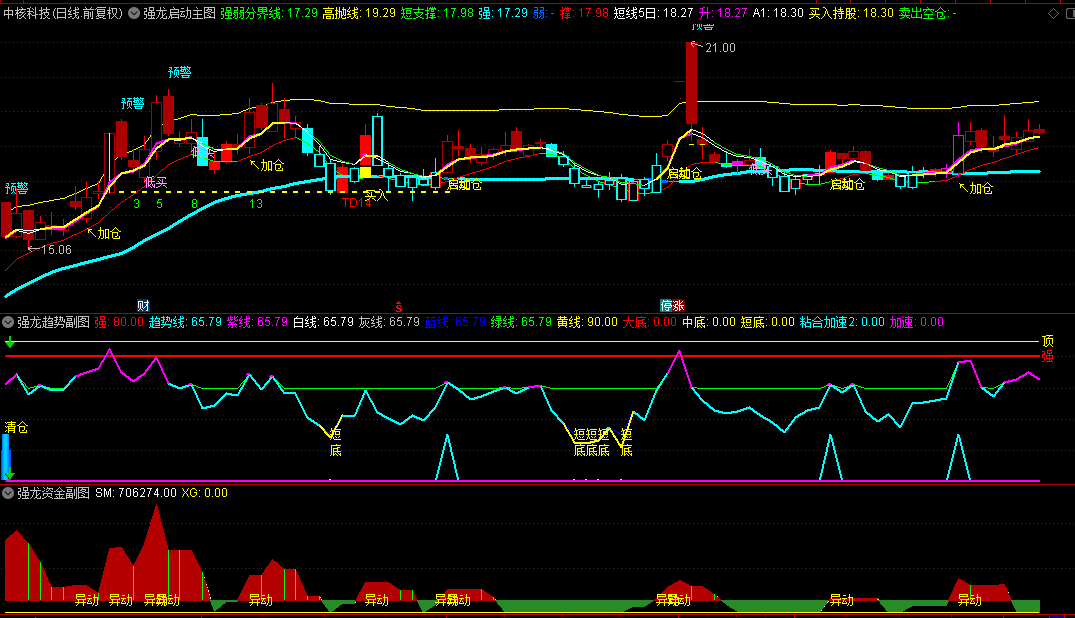
Task: Expand the 强龙趋势副图 indicator dropdown arrow
Action: click(8, 322)
